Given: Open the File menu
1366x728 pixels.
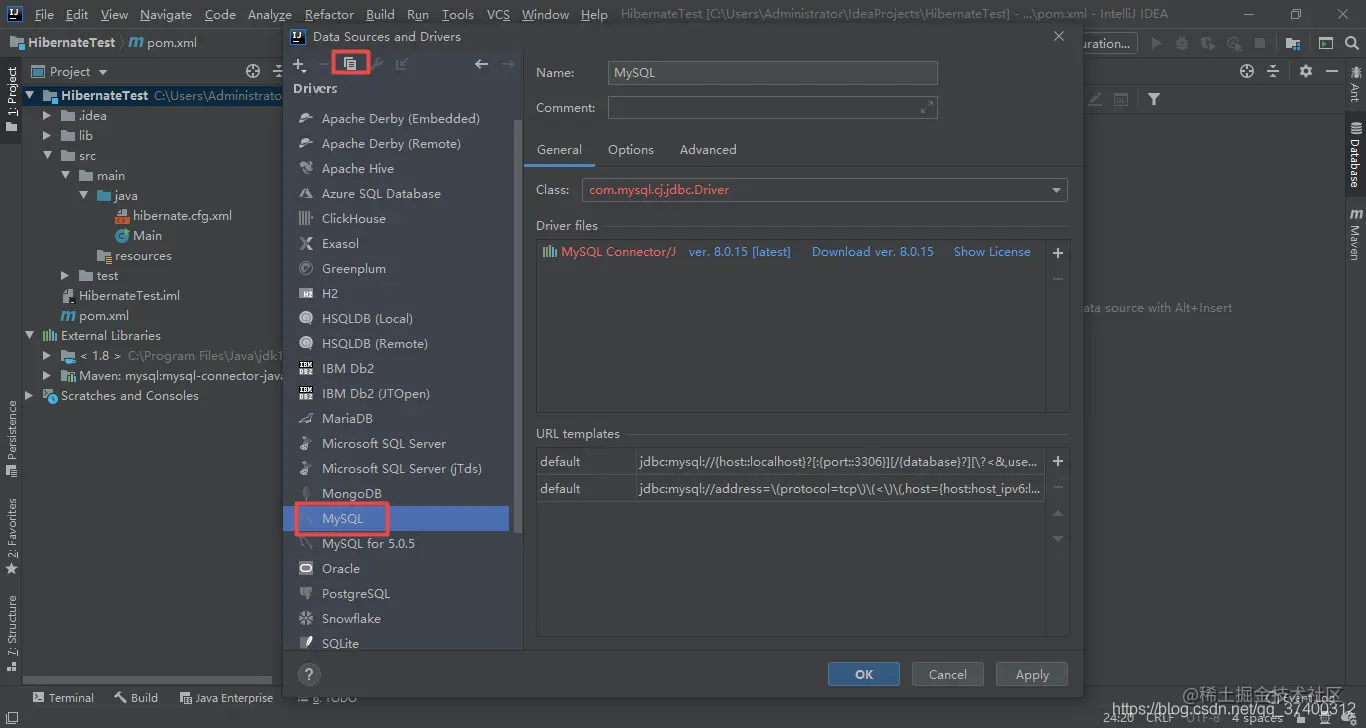Looking at the screenshot, I should [x=44, y=14].
